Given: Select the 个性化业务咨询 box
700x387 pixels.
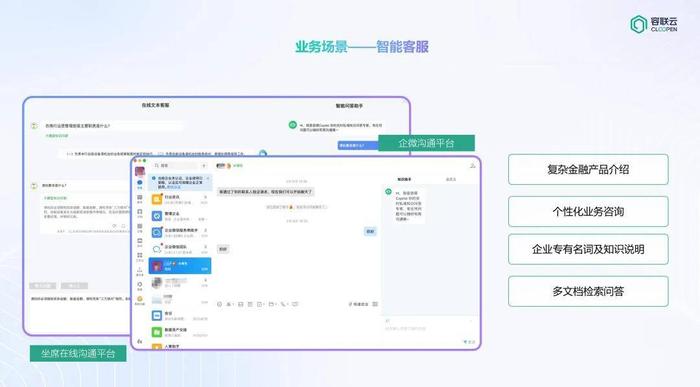Looking at the screenshot, I should point(588,212).
